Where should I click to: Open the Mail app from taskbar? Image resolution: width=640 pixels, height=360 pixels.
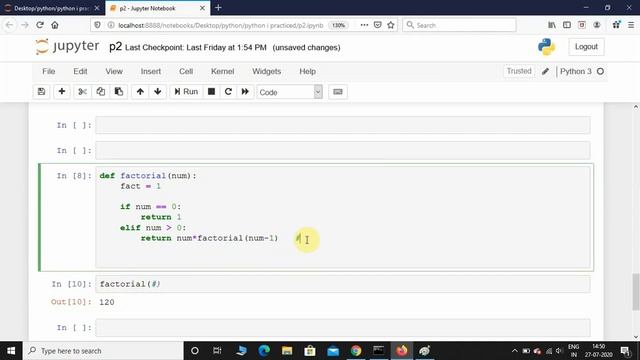(333, 351)
